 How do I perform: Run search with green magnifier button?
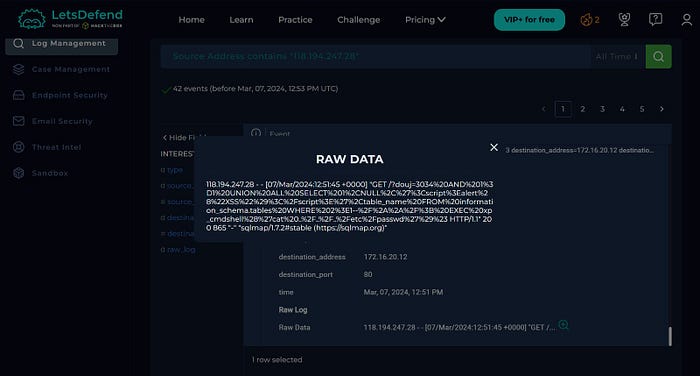[658, 56]
